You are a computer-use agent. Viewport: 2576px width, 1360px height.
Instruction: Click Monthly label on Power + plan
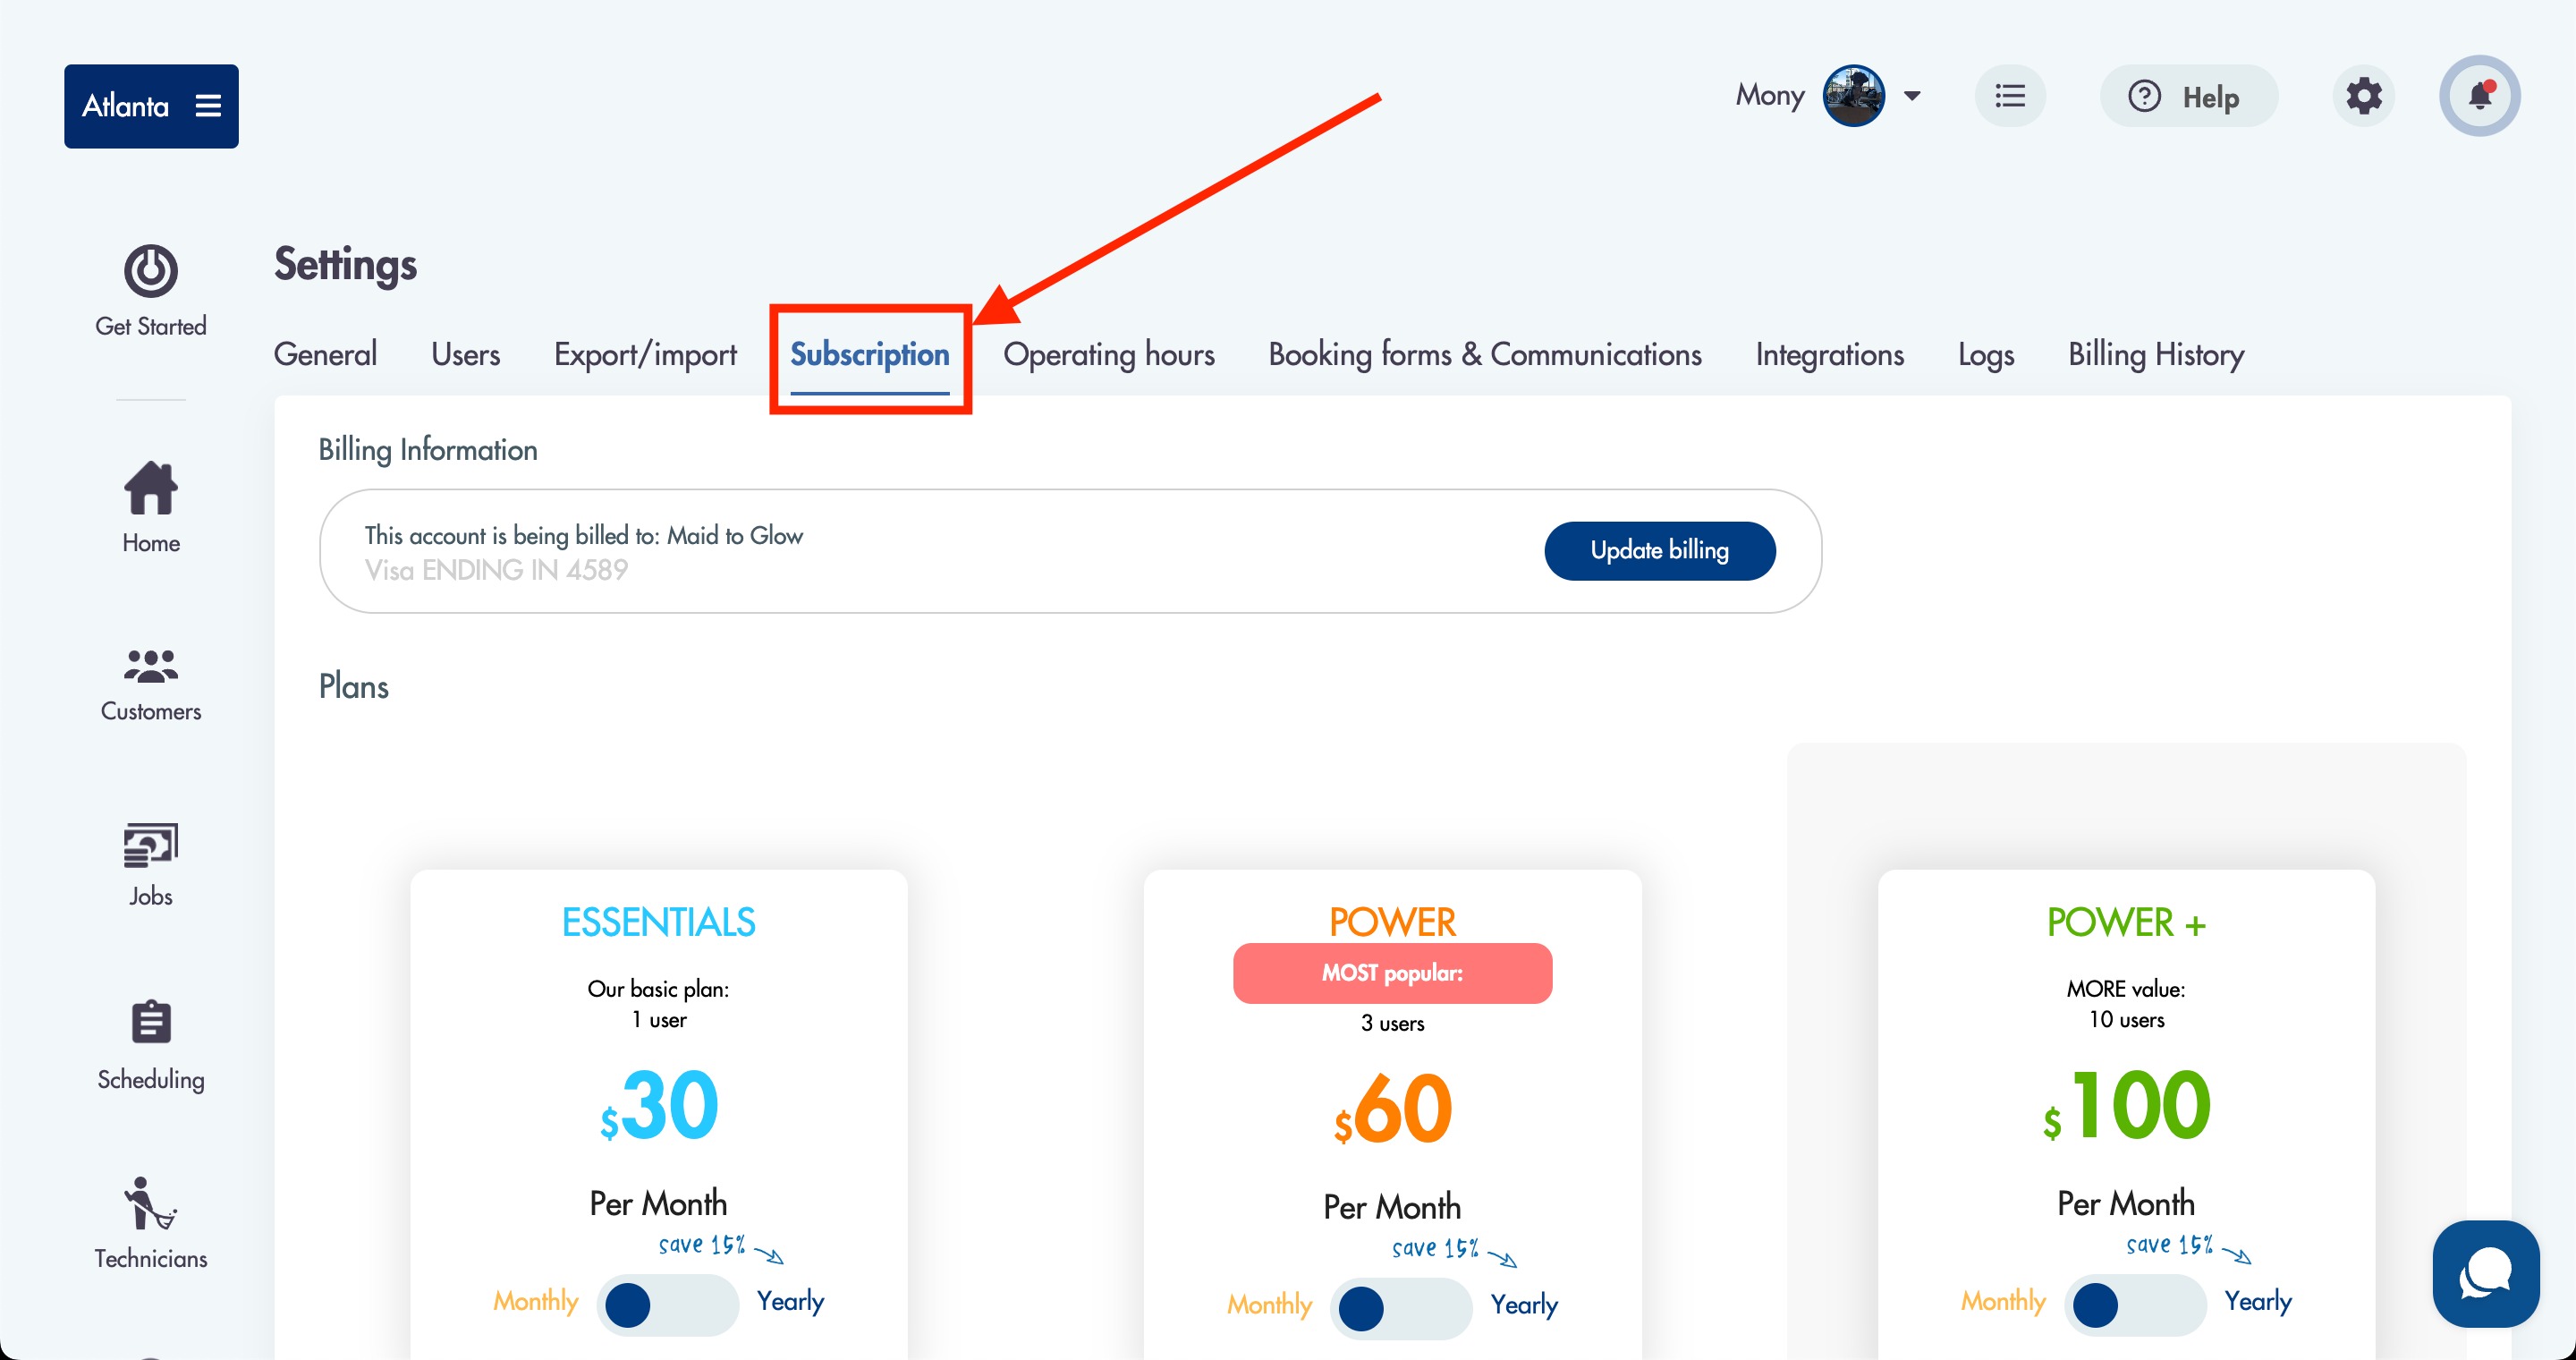coord(2003,1301)
